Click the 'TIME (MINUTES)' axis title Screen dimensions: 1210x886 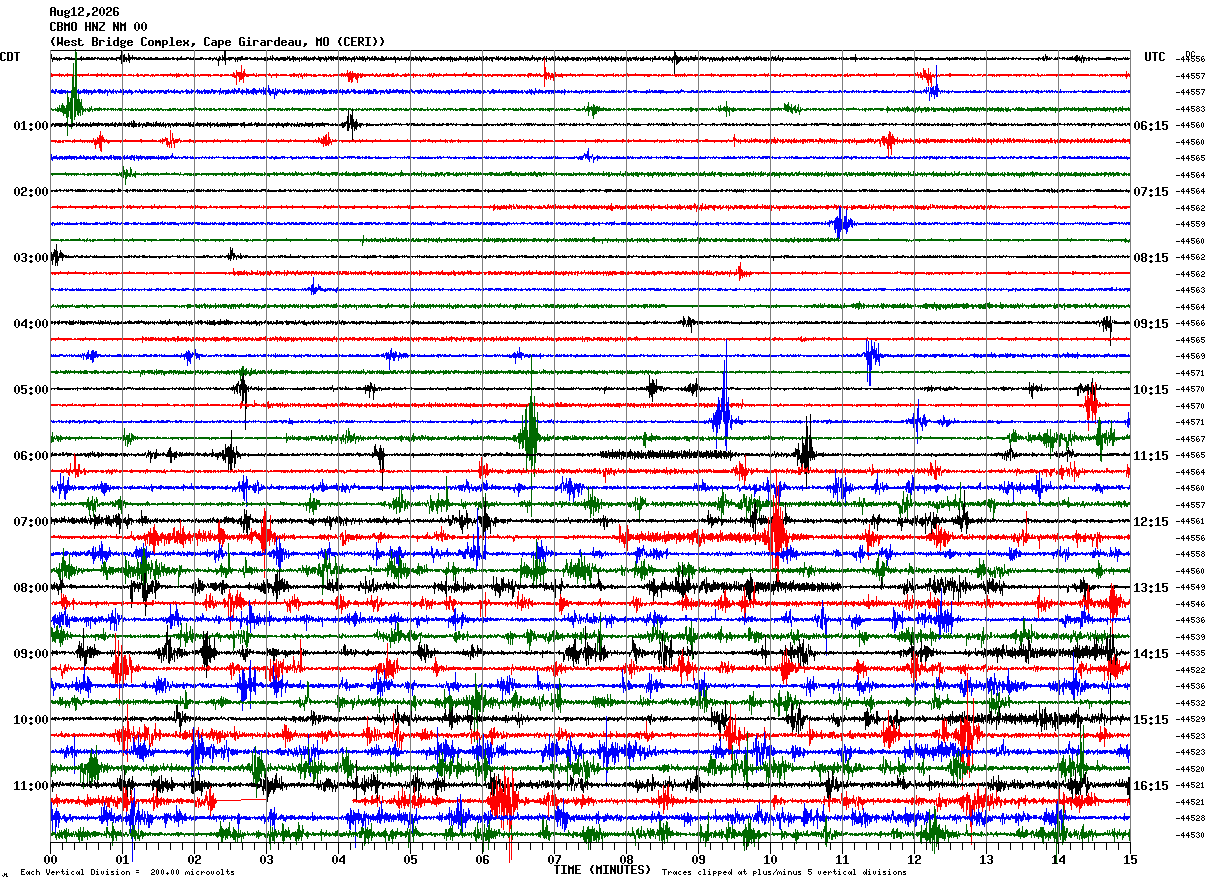point(603,871)
